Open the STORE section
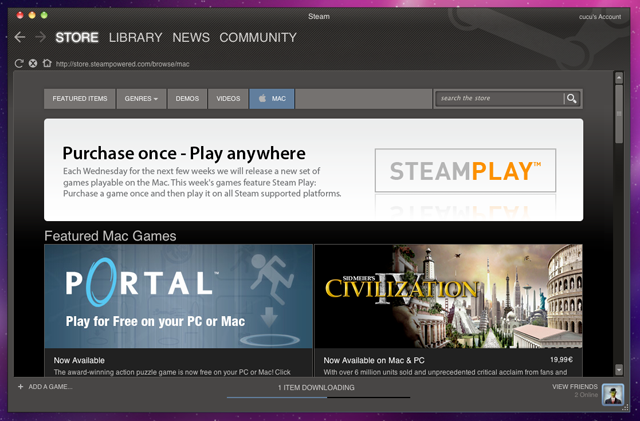Screen dimensions: 640x421 click(77, 38)
